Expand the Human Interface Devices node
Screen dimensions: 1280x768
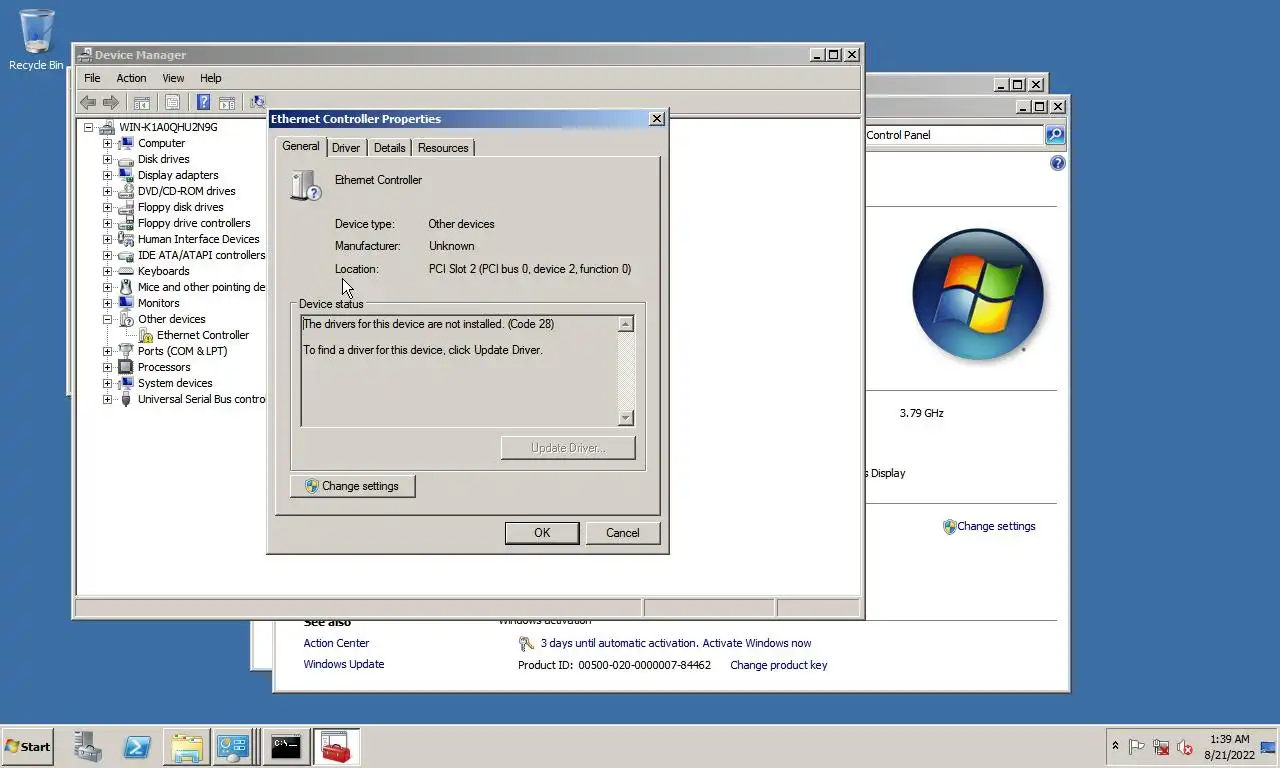(x=107, y=239)
